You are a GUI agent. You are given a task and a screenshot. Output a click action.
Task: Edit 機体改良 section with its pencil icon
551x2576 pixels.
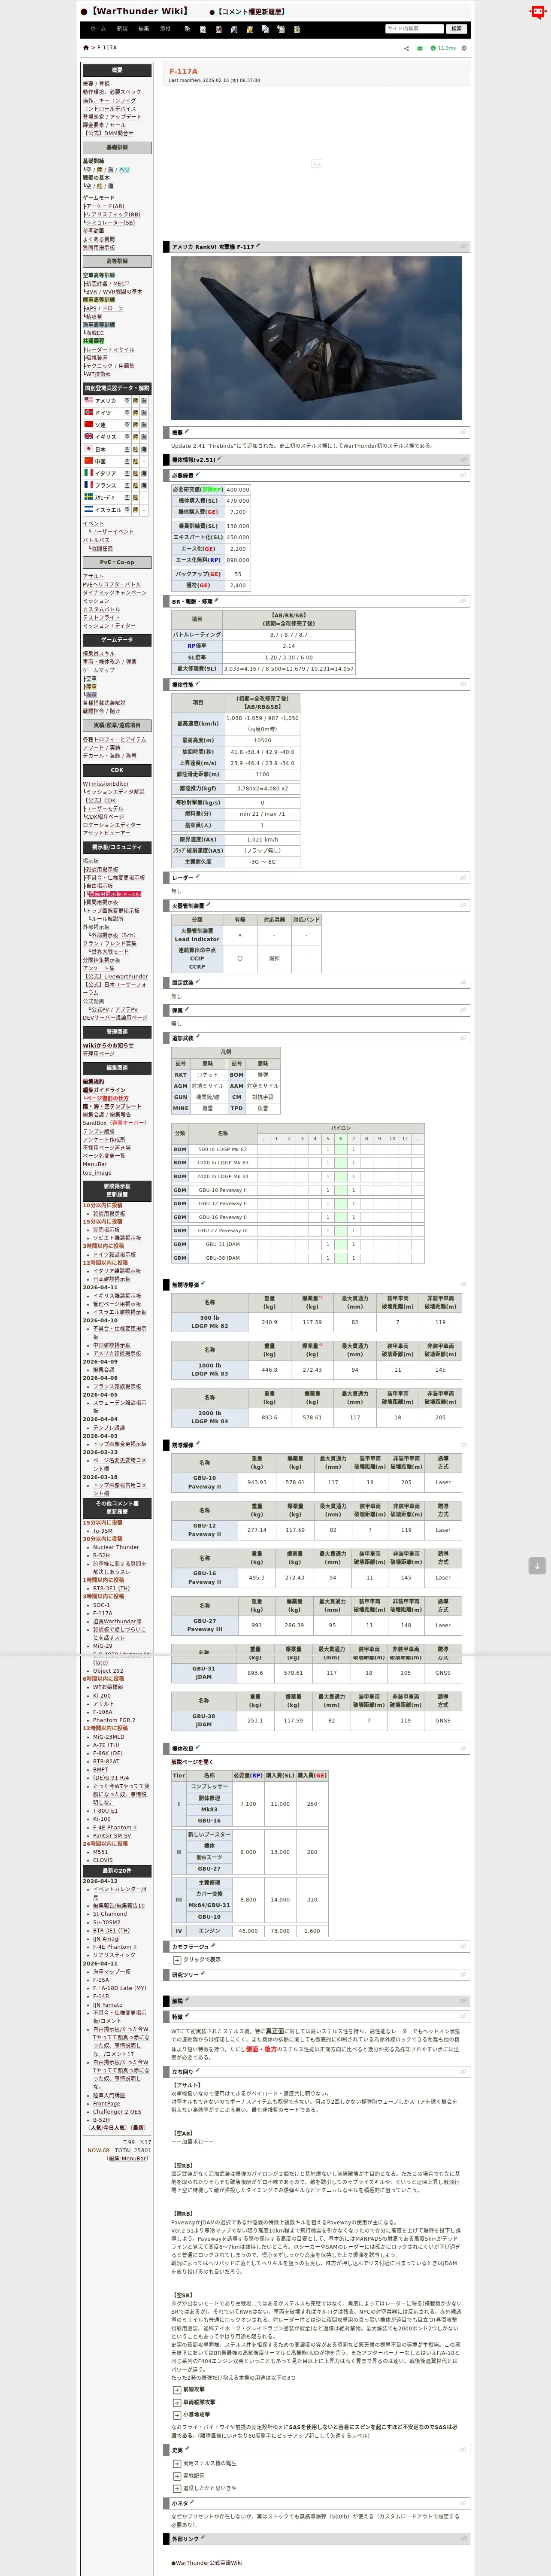[x=198, y=1748]
